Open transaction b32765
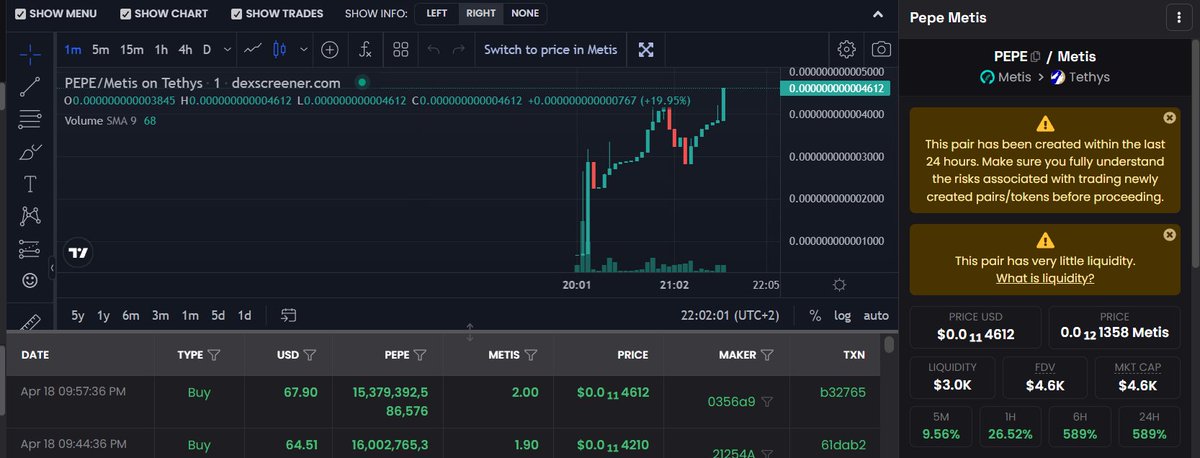The image size is (1200, 458). (841, 393)
